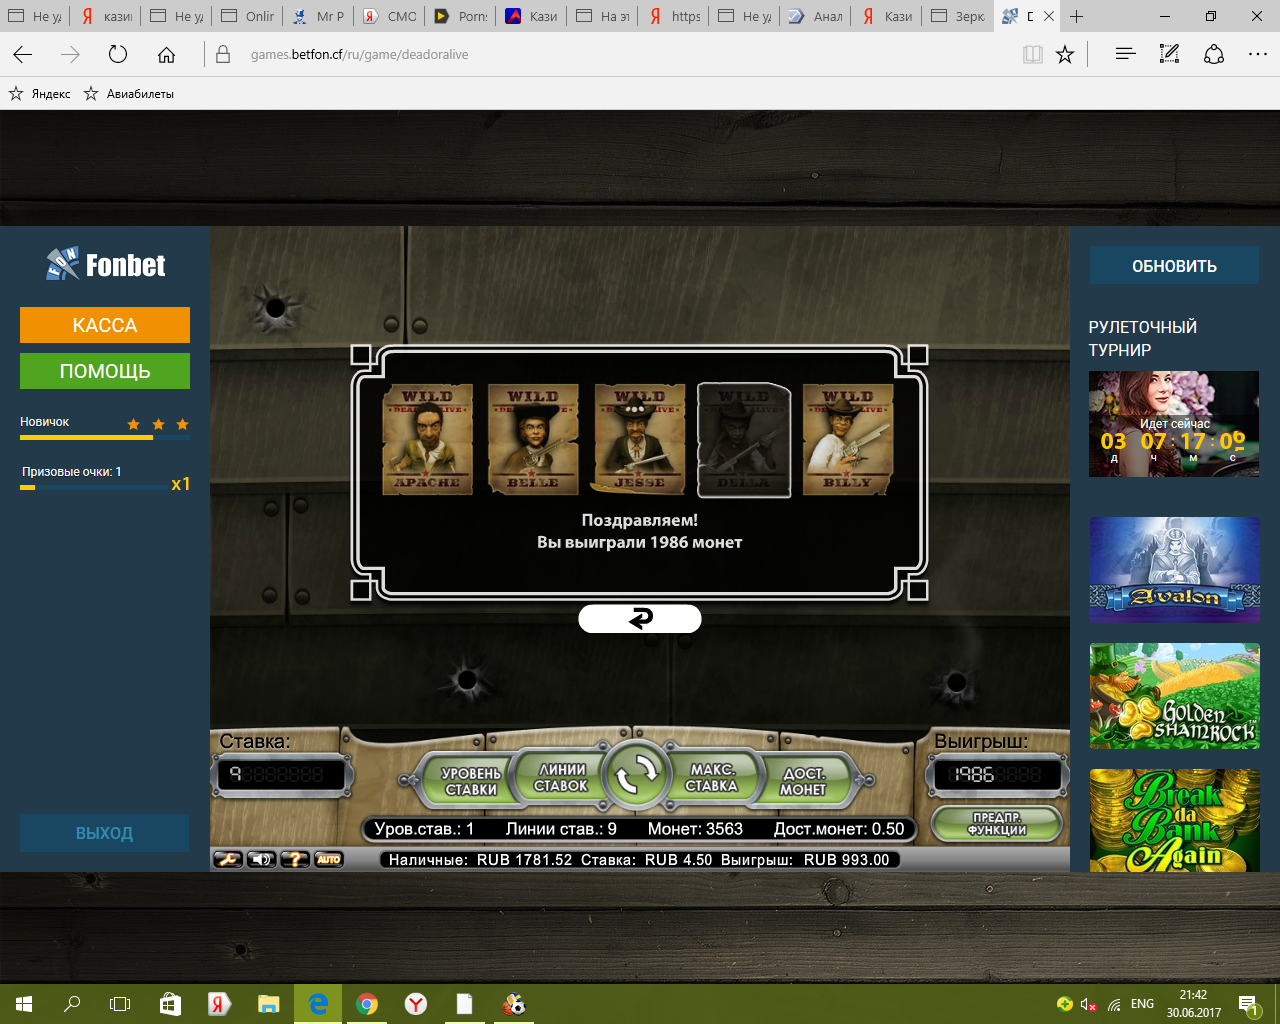Click the Новичок level progress bar
Viewport: 1280px width, 1024px height.
[105, 437]
